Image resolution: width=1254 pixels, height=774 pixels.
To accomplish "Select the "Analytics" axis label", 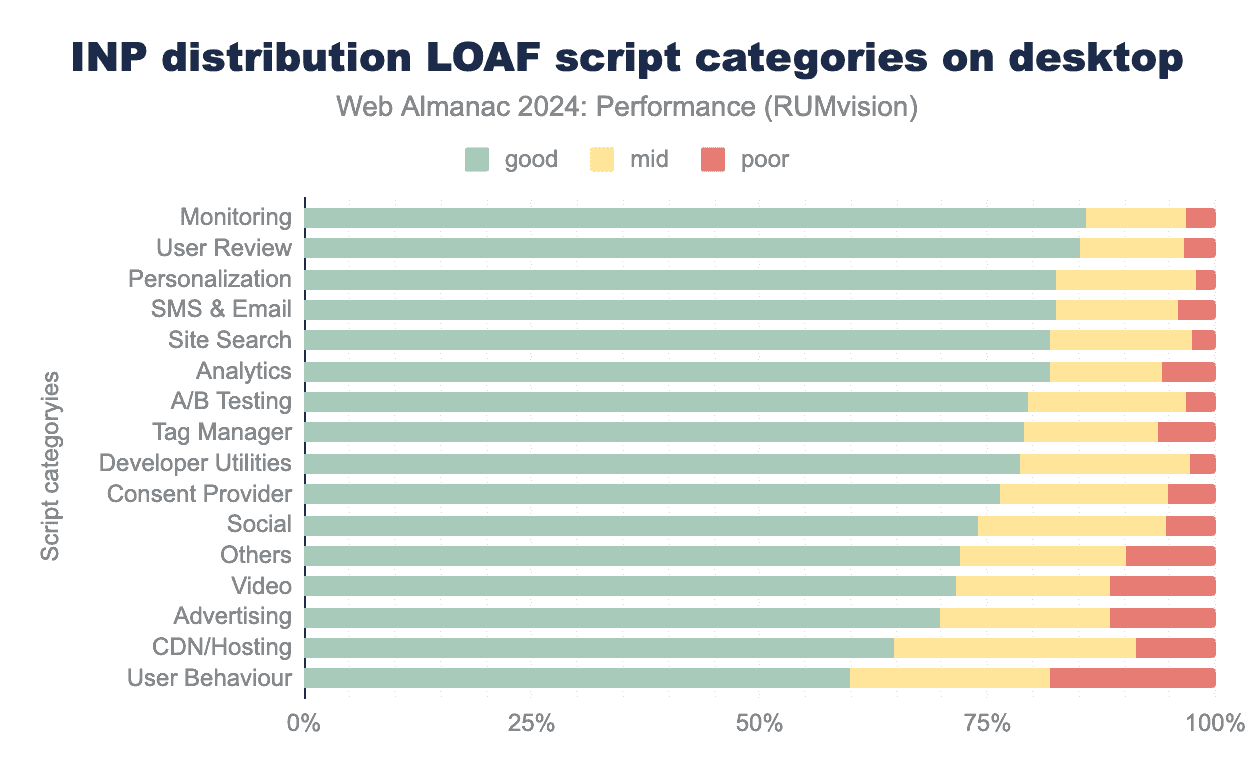I will tap(243, 371).
